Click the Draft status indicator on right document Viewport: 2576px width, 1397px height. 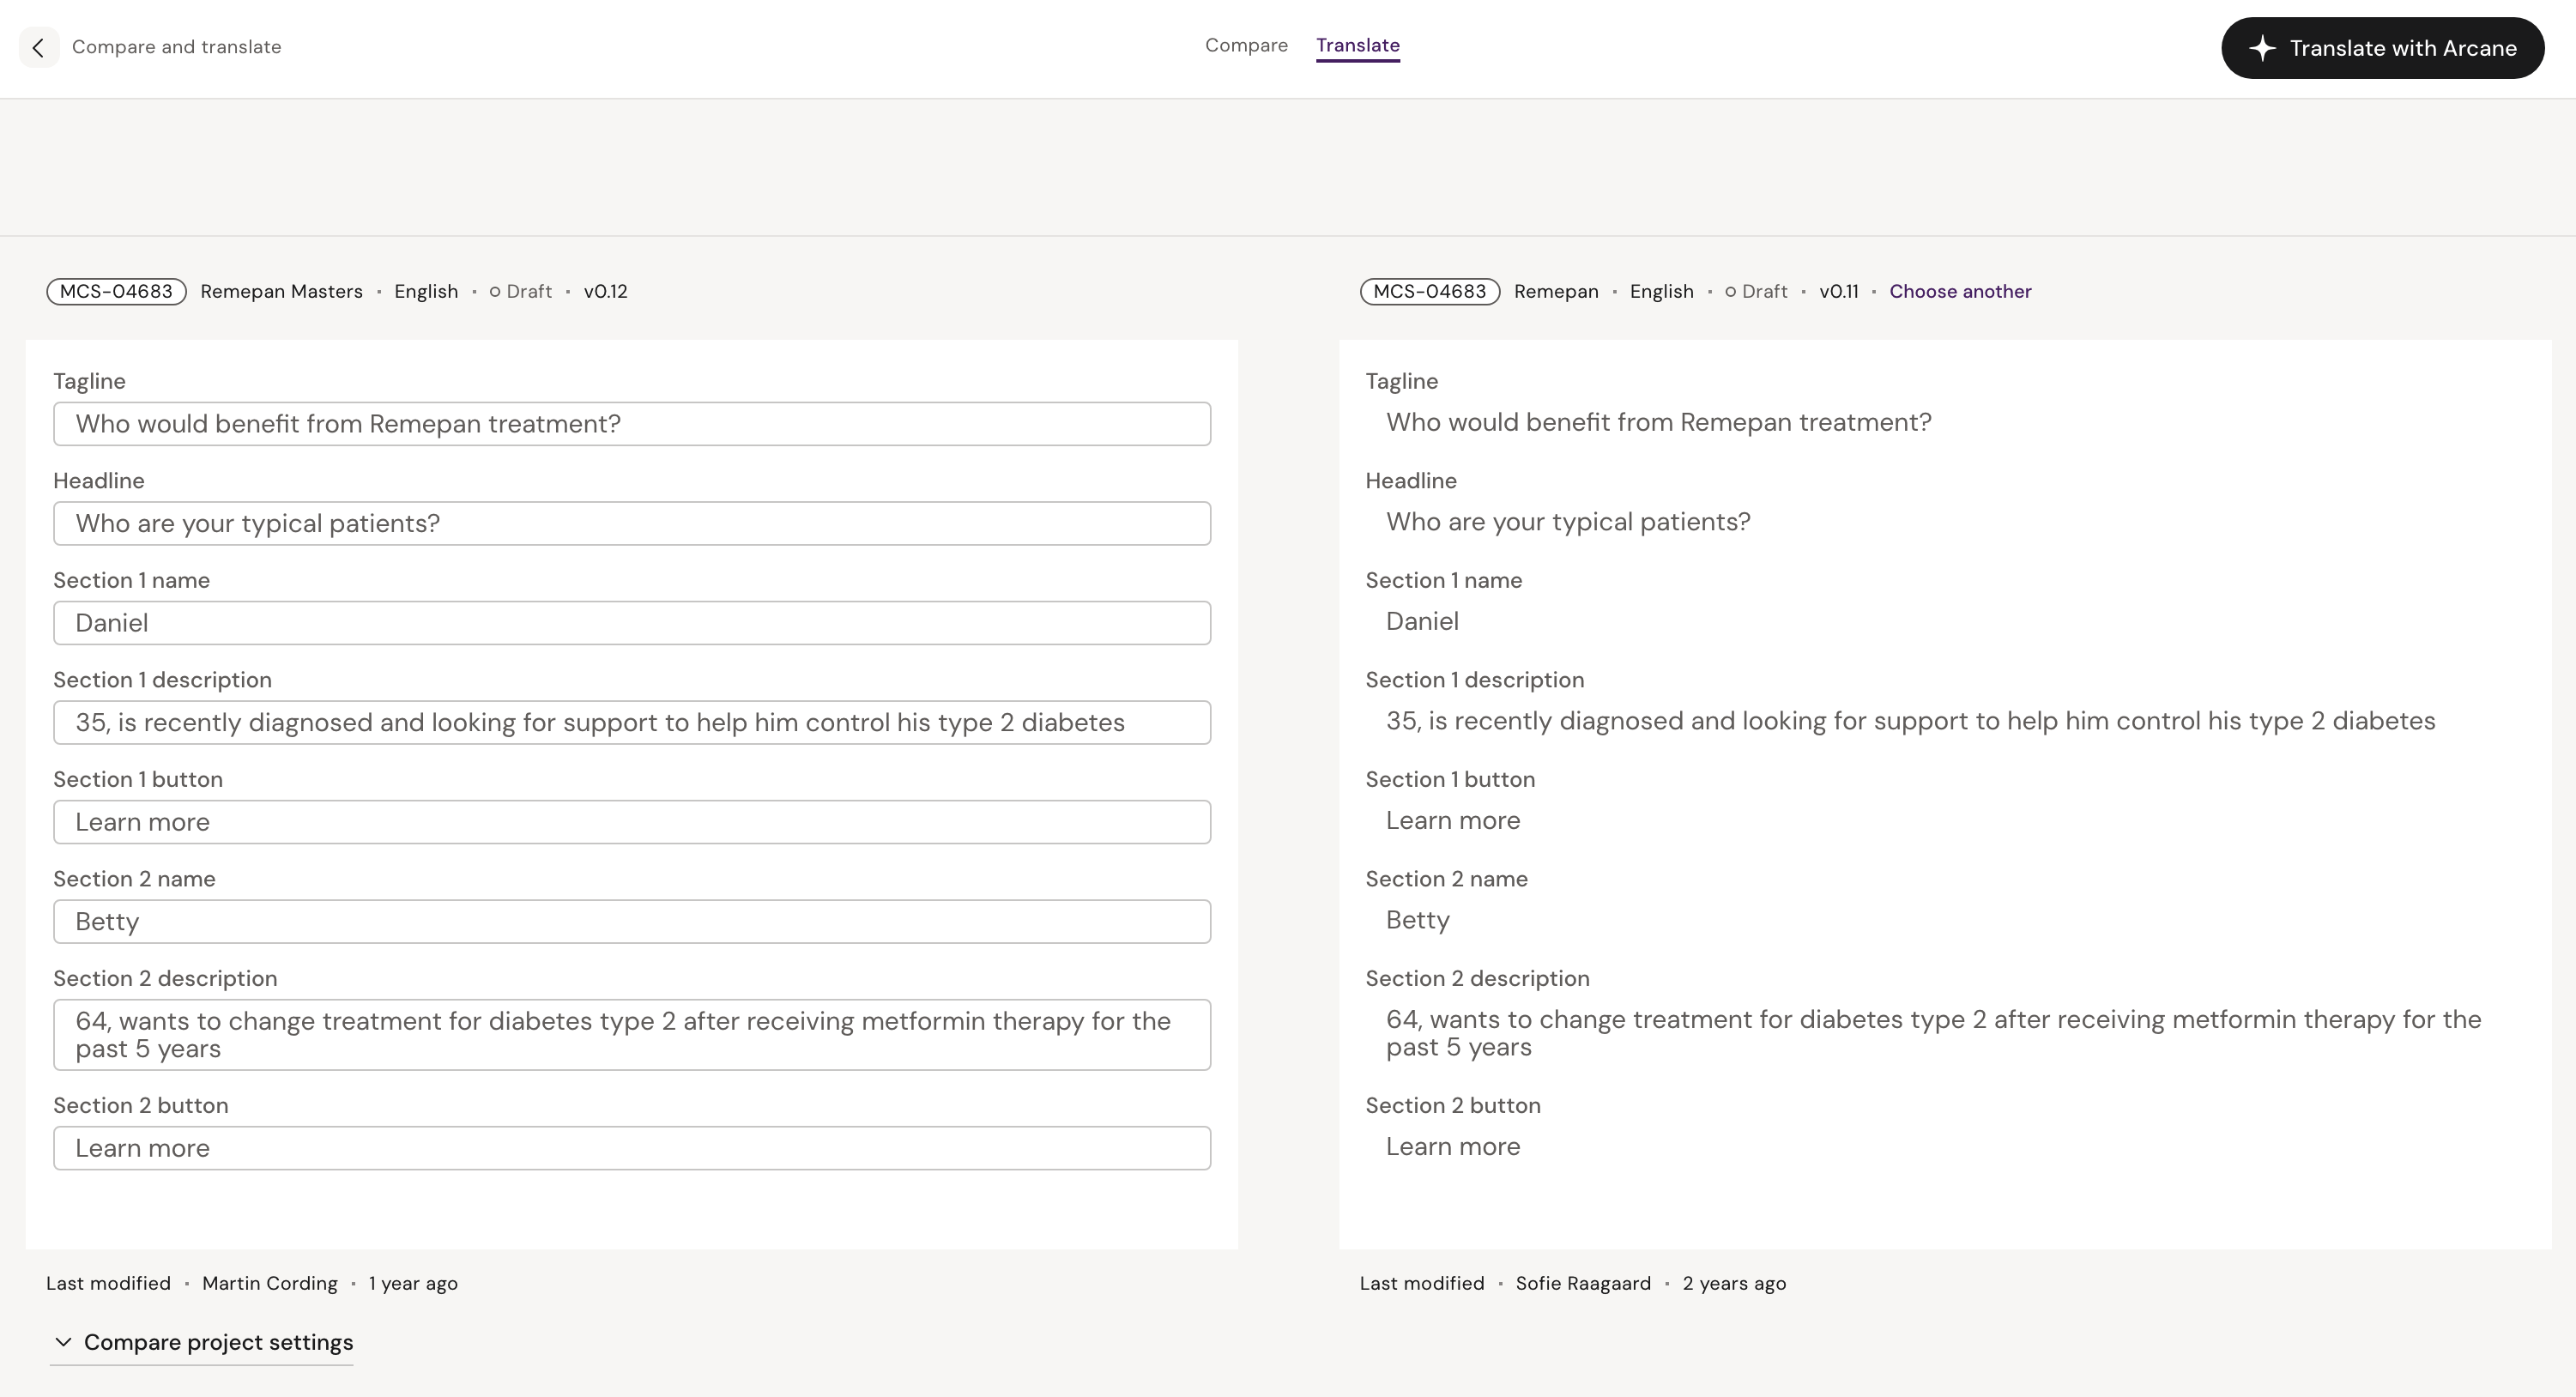[1756, 292]
